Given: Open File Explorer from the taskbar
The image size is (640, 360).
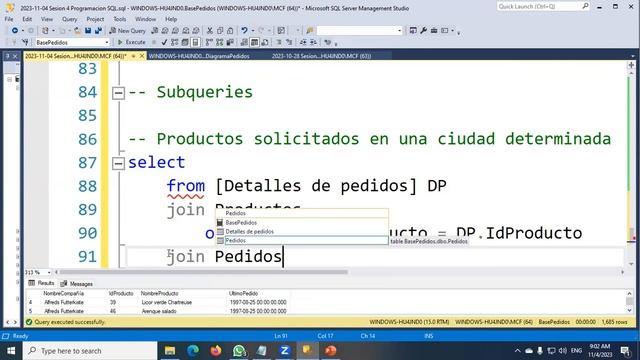Looking at the screenshot, I should tap(170, 351).
